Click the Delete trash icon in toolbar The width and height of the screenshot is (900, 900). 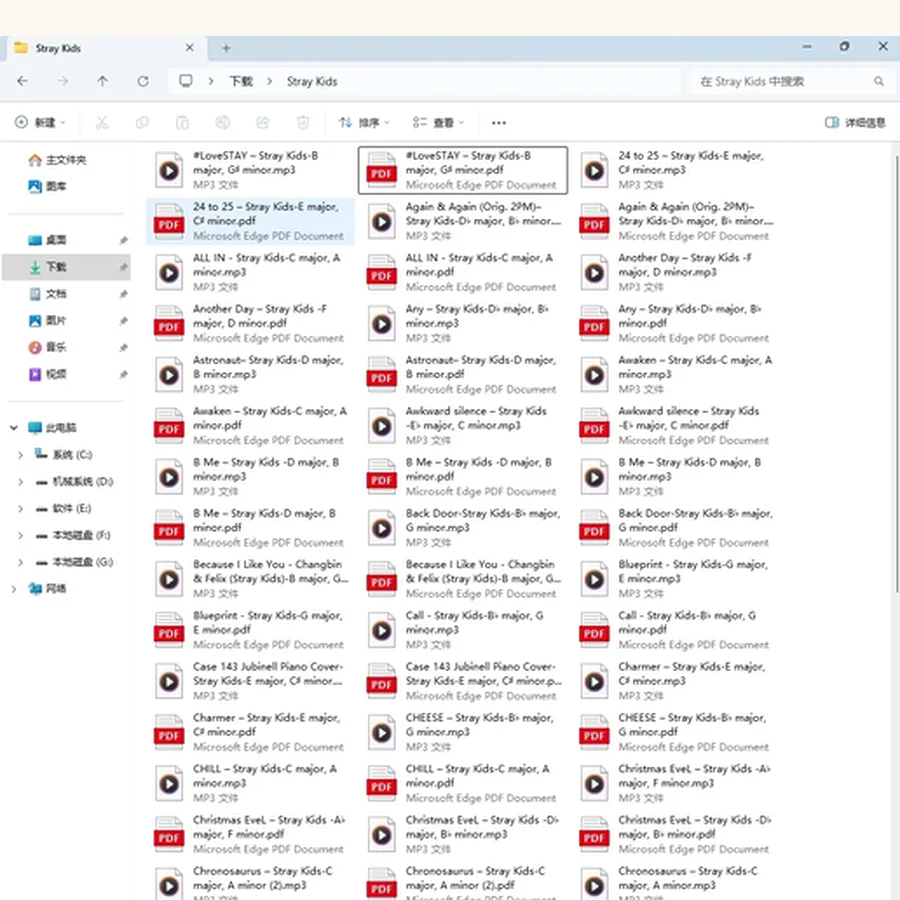pos(302,122)
